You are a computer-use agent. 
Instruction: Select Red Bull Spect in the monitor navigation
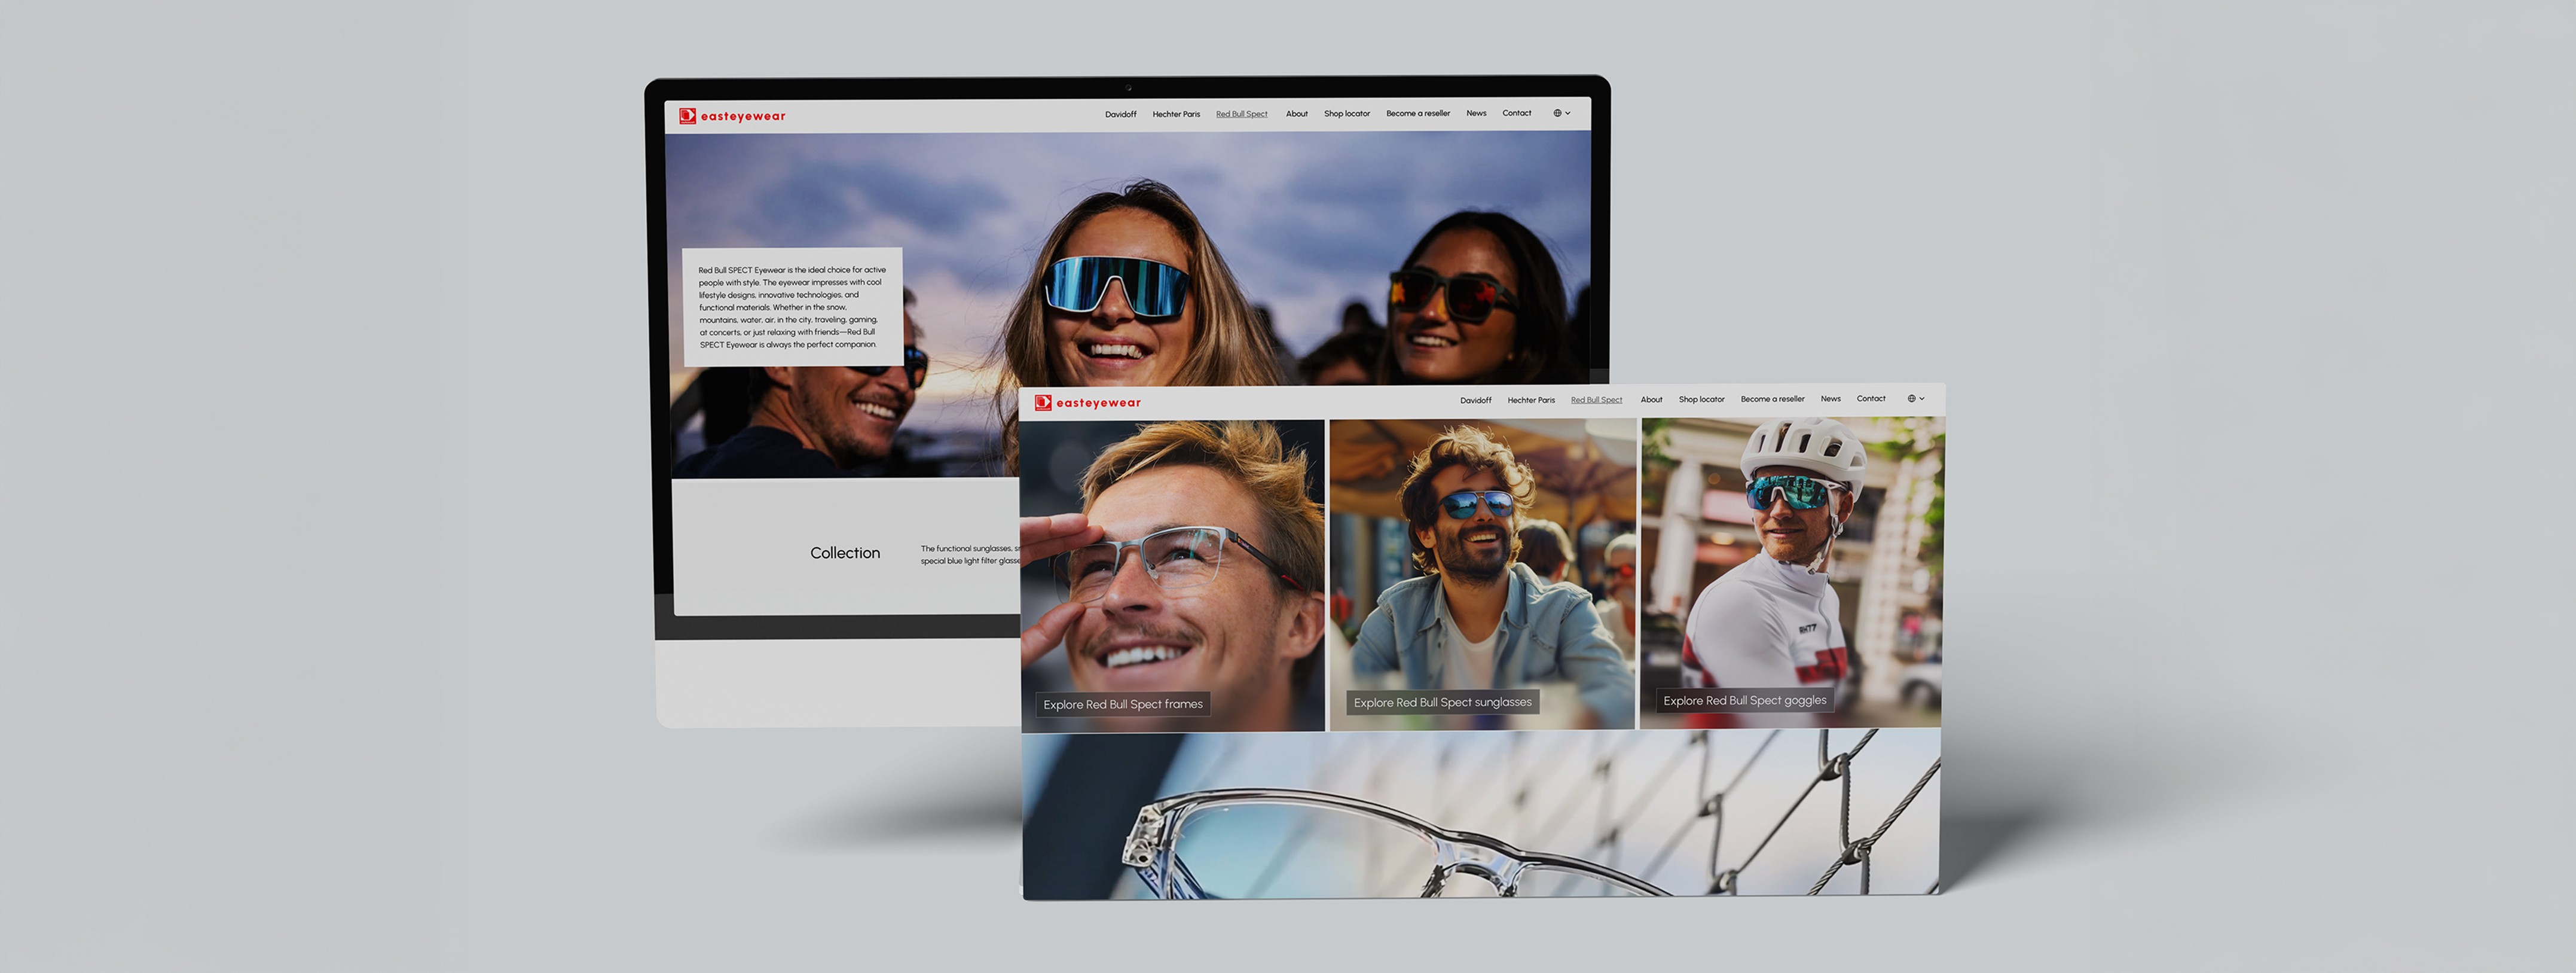pyautogui.click(x=1241, y=114)
